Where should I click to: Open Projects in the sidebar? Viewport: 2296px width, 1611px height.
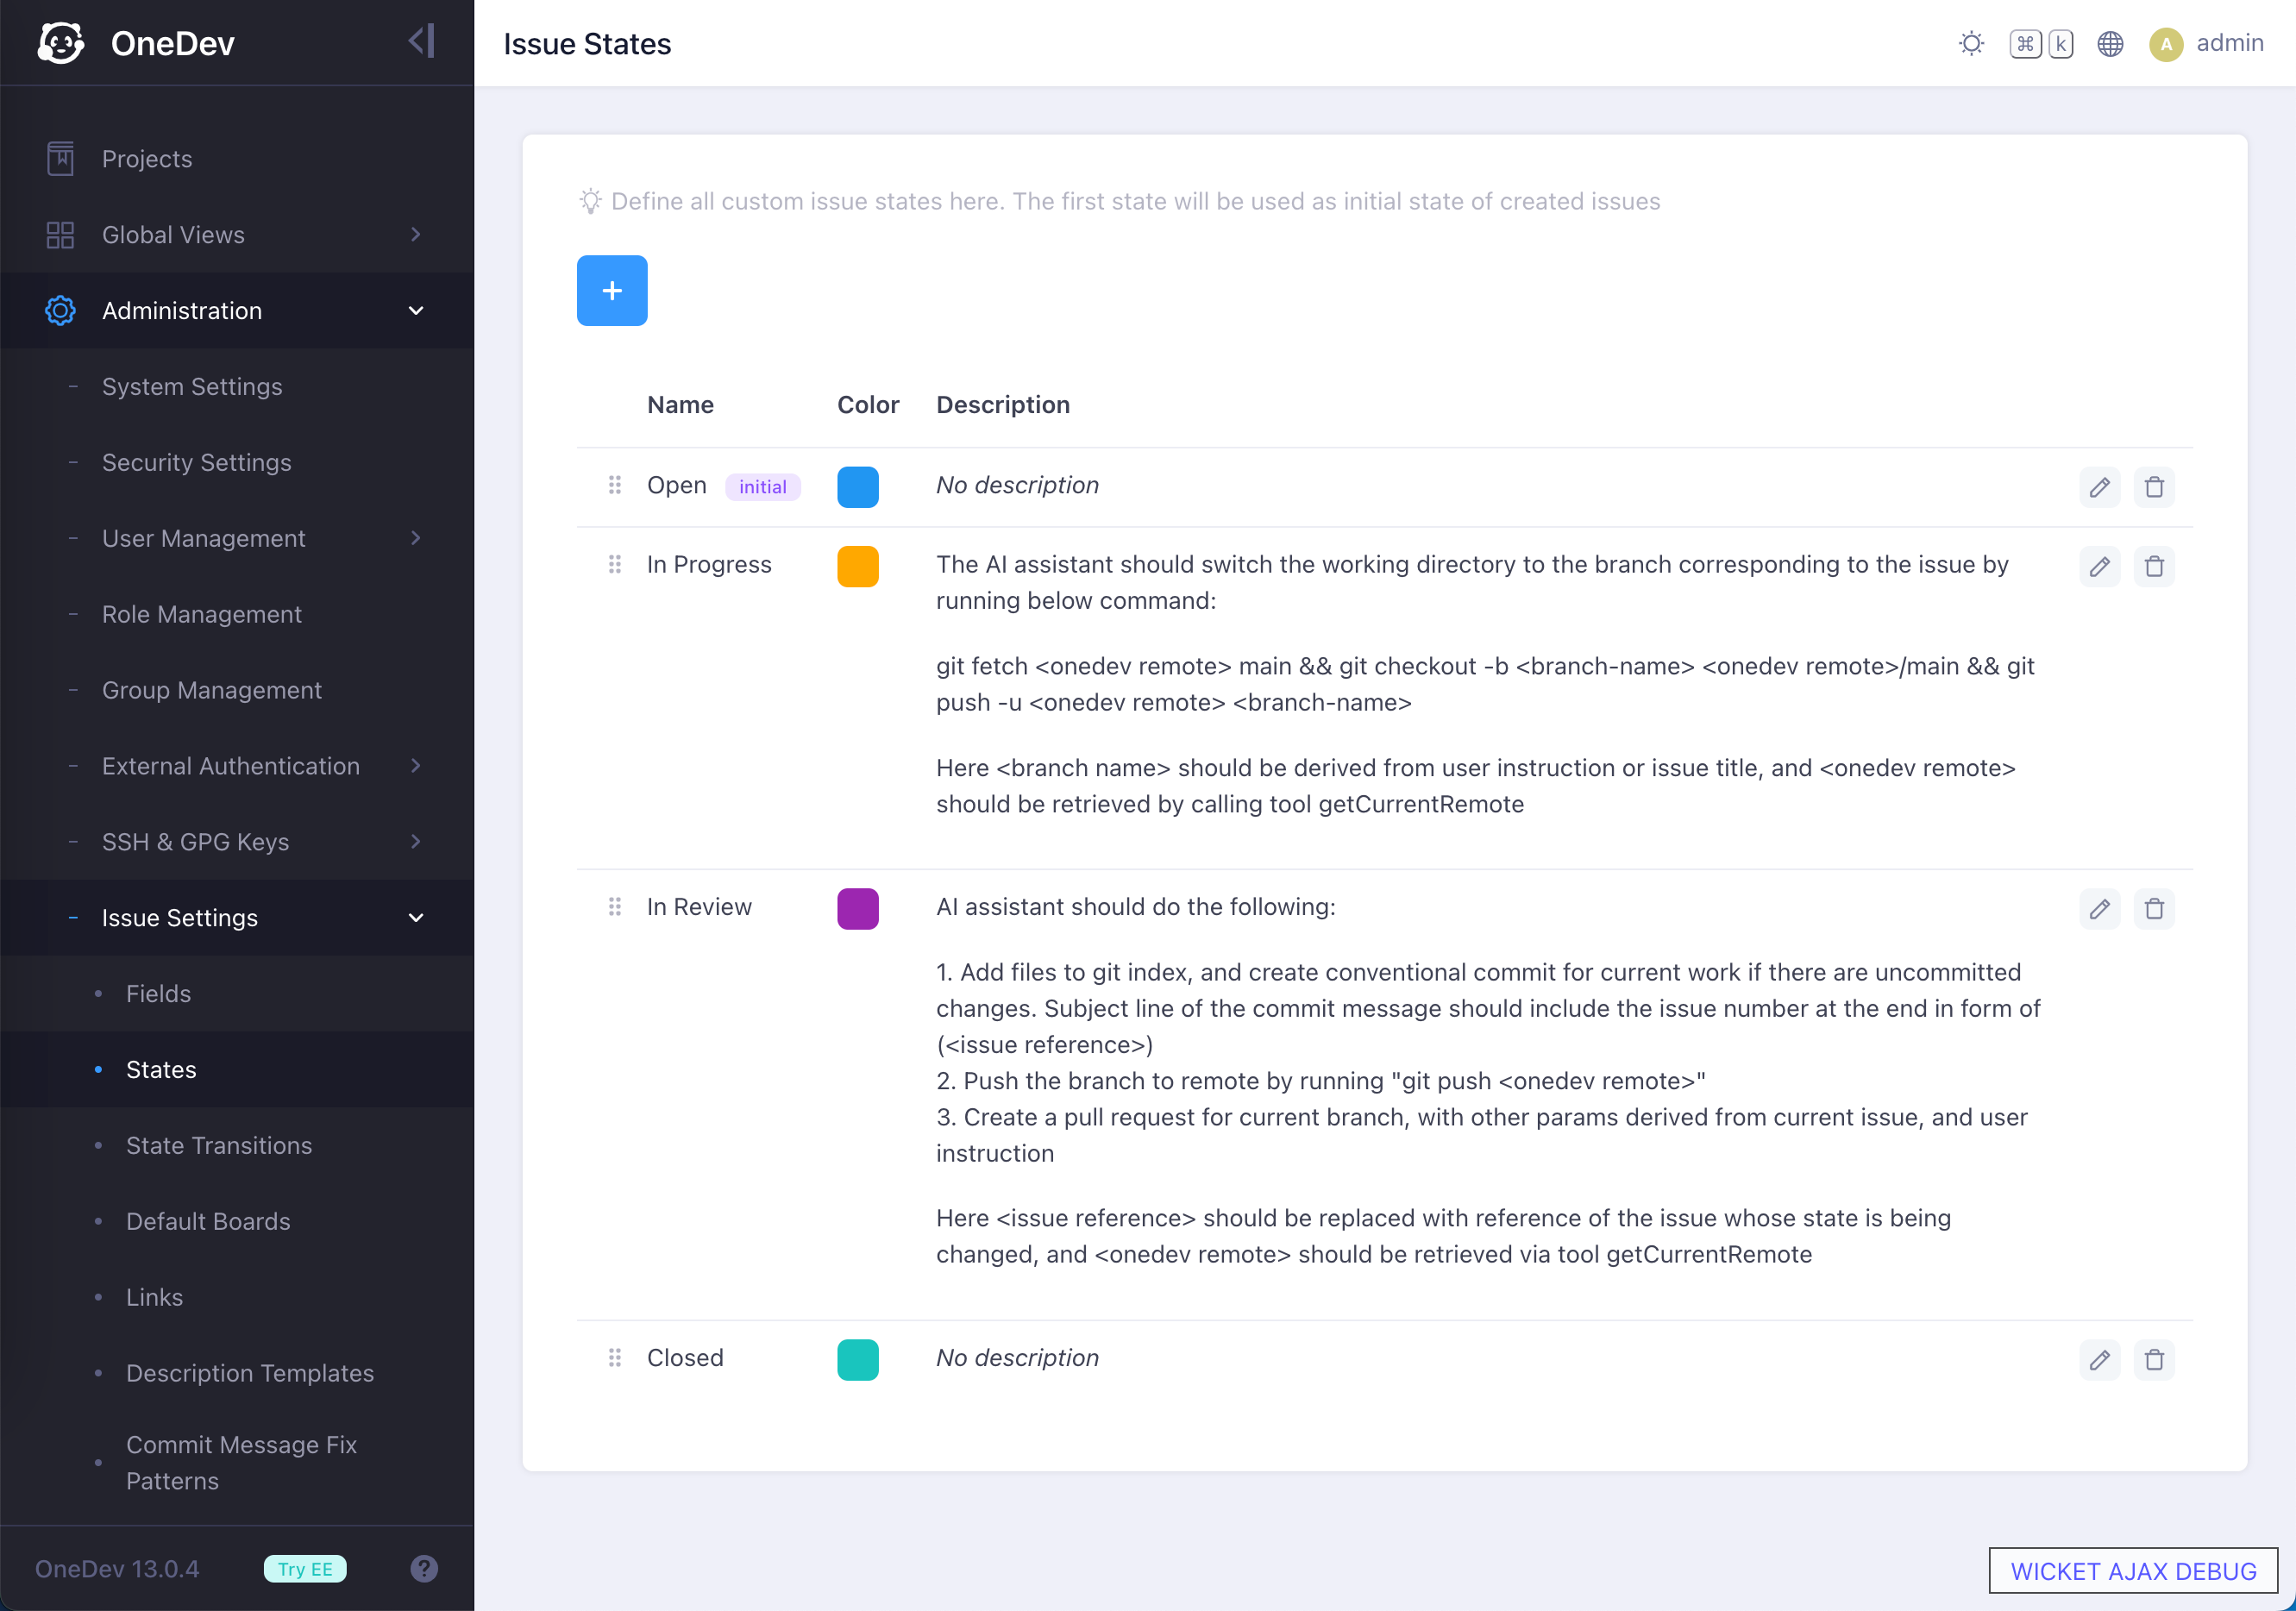click(147, 159)
